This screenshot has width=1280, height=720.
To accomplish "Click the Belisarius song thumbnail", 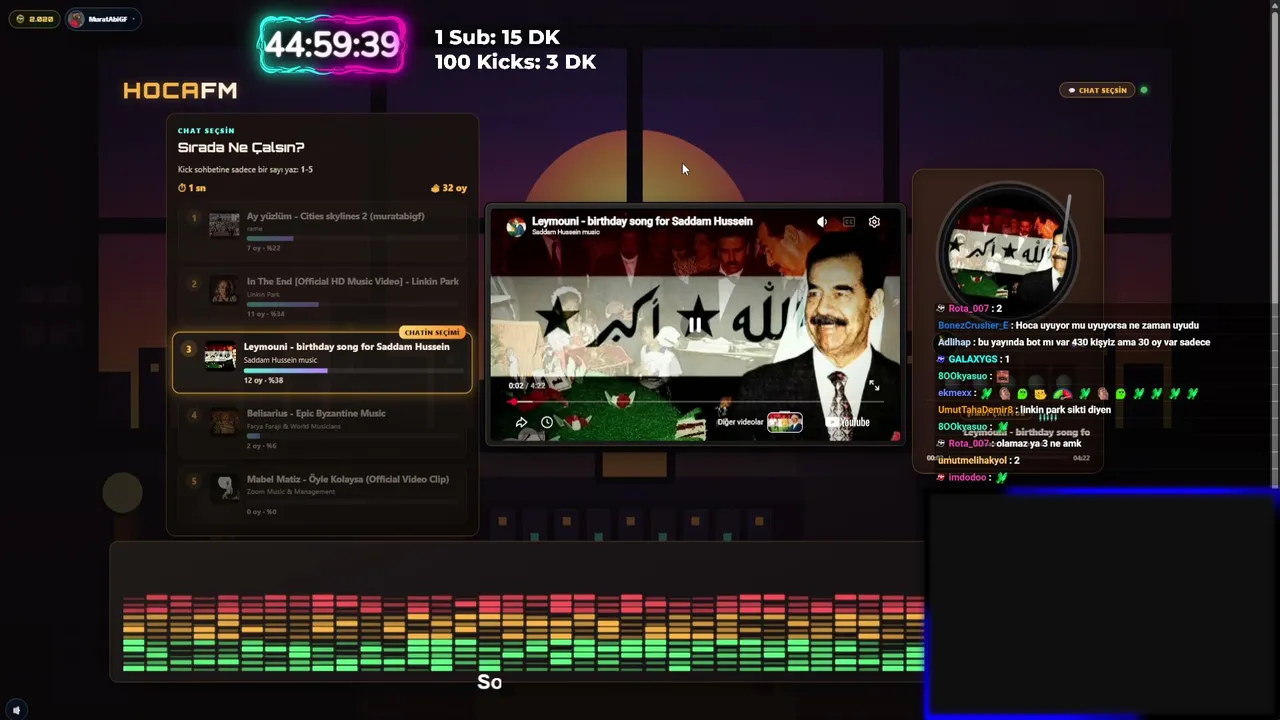I will point(224,422).
